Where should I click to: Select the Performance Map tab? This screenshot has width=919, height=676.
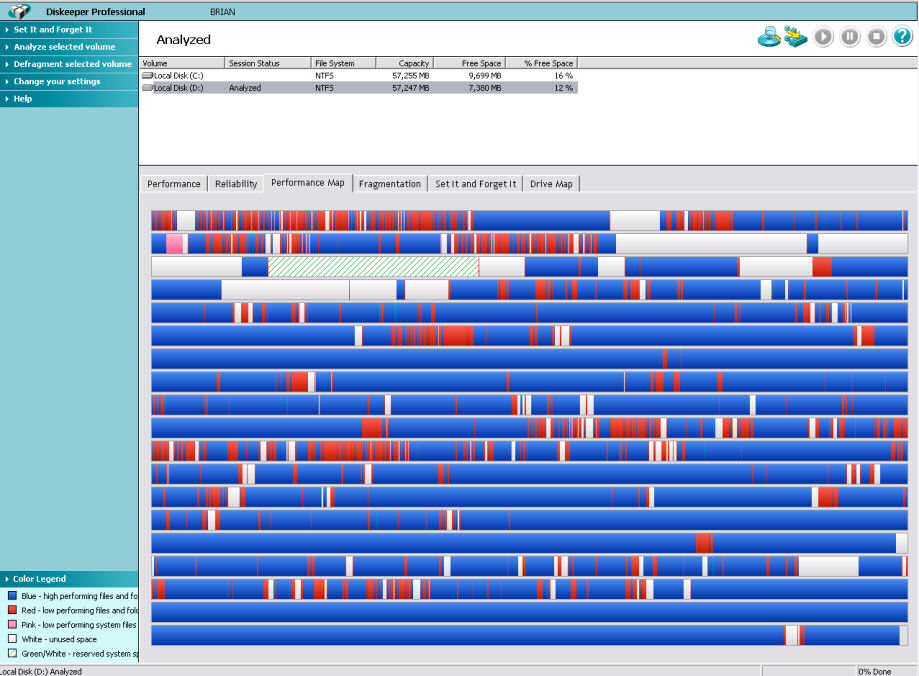pos(308,183)
